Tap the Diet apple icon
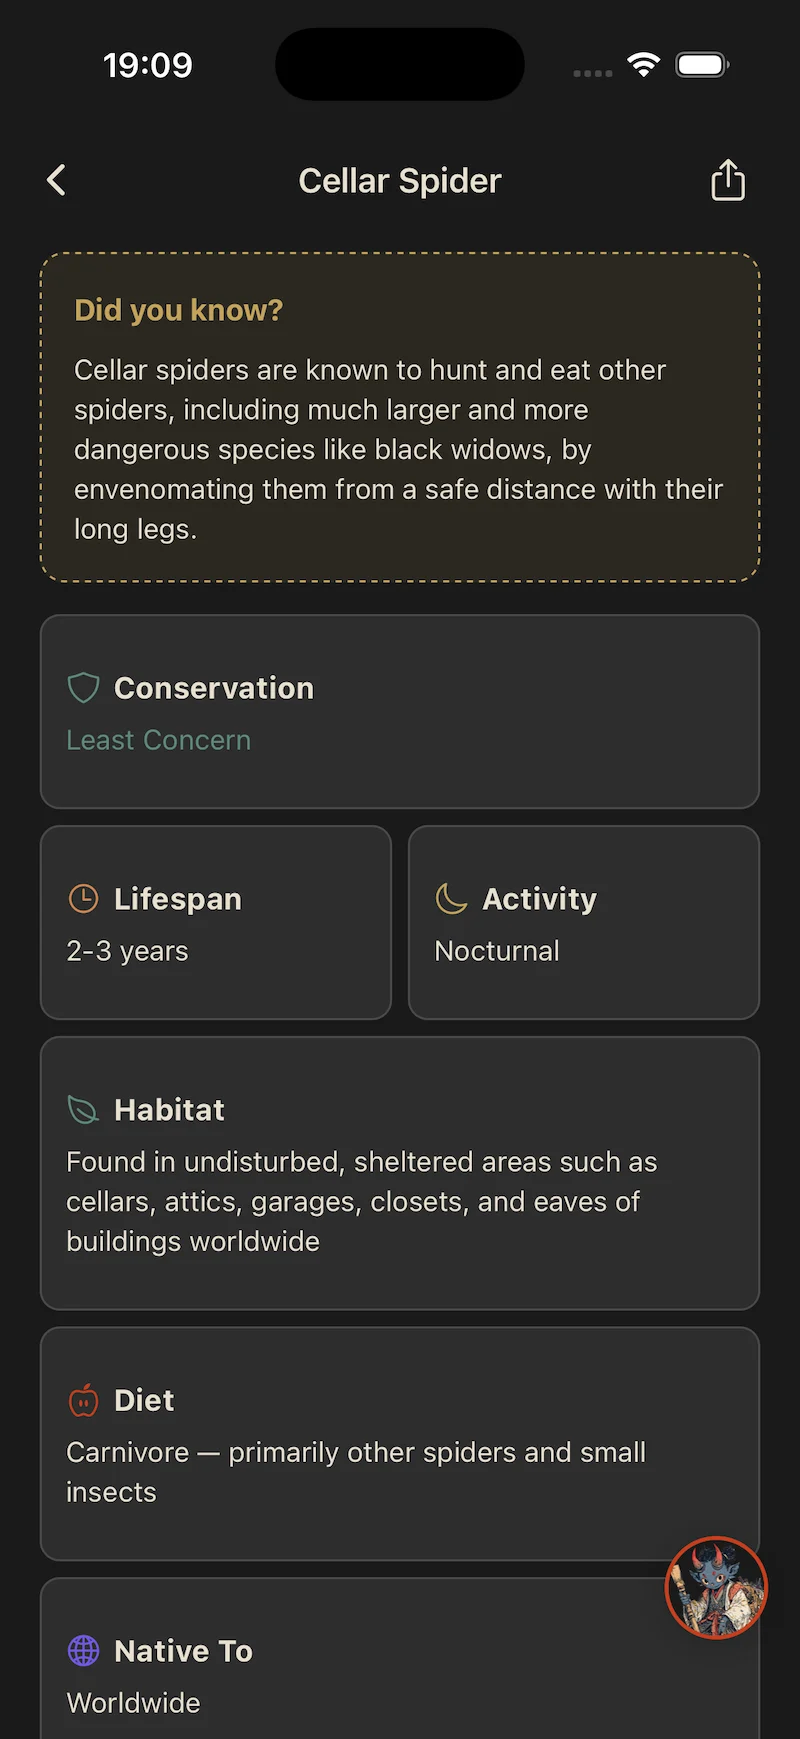Image resolution: width=800 pixels, height=1739 pixels. click(x=83, y=1400)
